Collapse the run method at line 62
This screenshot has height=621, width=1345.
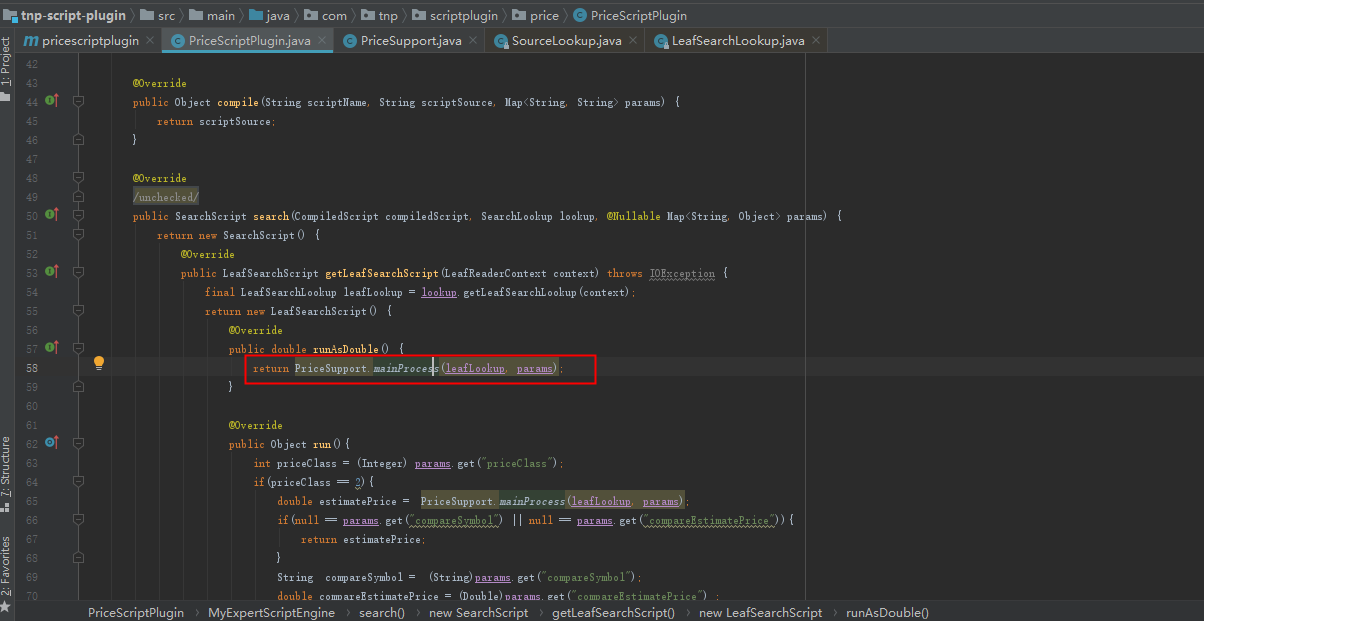[x=79, y=443]
